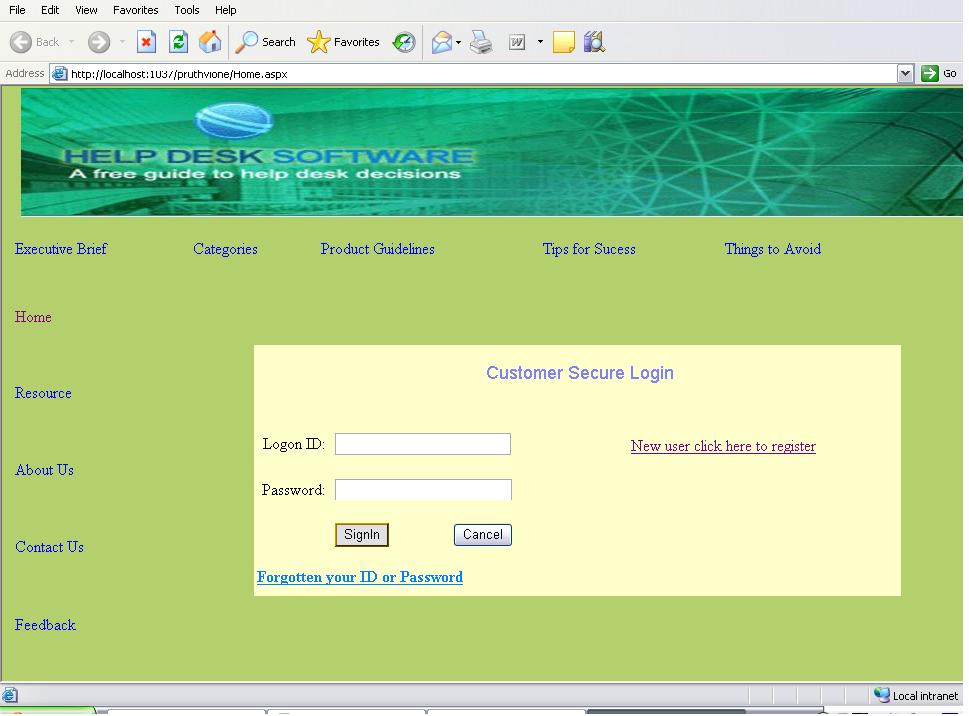Expand the Edit button dropdown arrow
Screen dimensions: 969x716
tap(540, 42)
